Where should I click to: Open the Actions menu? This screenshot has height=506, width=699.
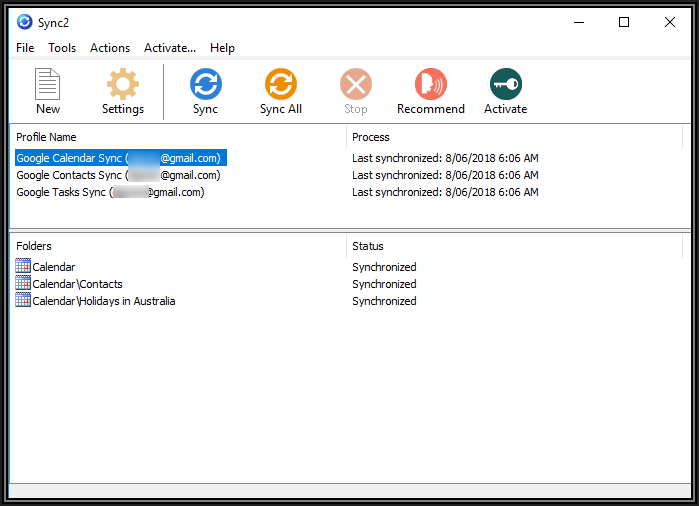pyautogui.click(x=110, y=48)
